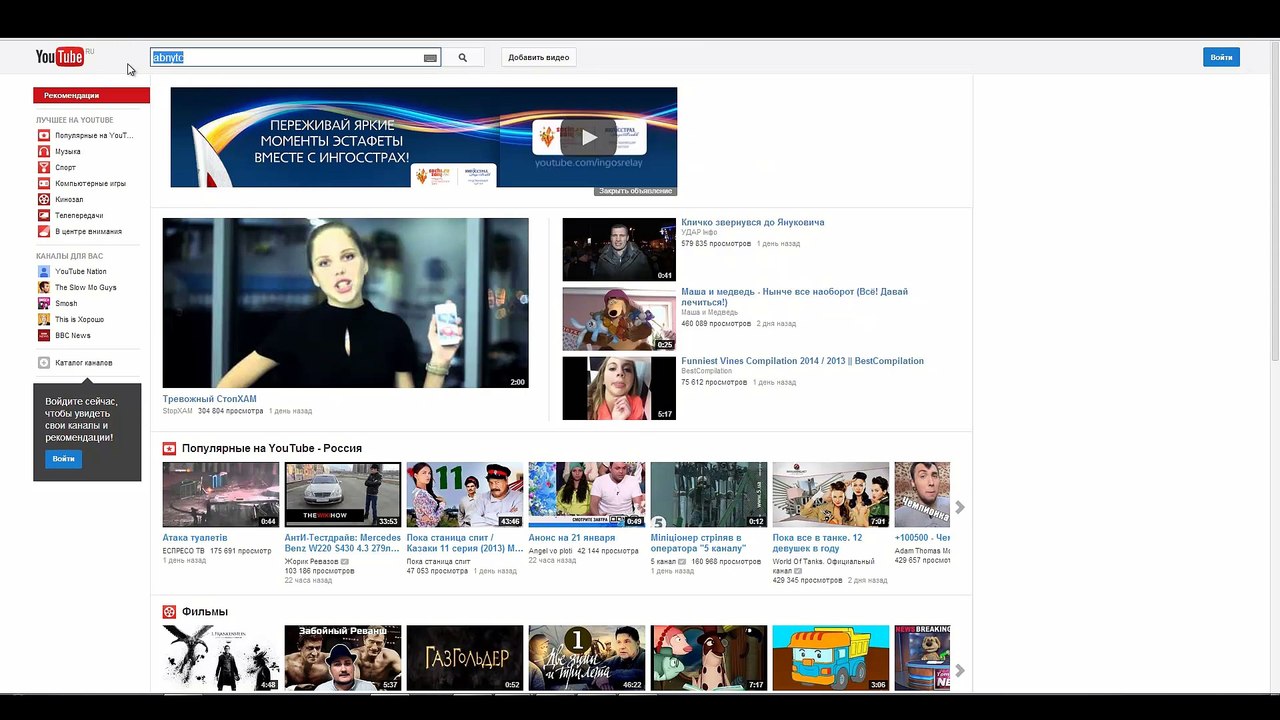Viewport: 1280px width, 720px height.
Task: Open Музыка in the sidebar
Action: click(68, 151)
